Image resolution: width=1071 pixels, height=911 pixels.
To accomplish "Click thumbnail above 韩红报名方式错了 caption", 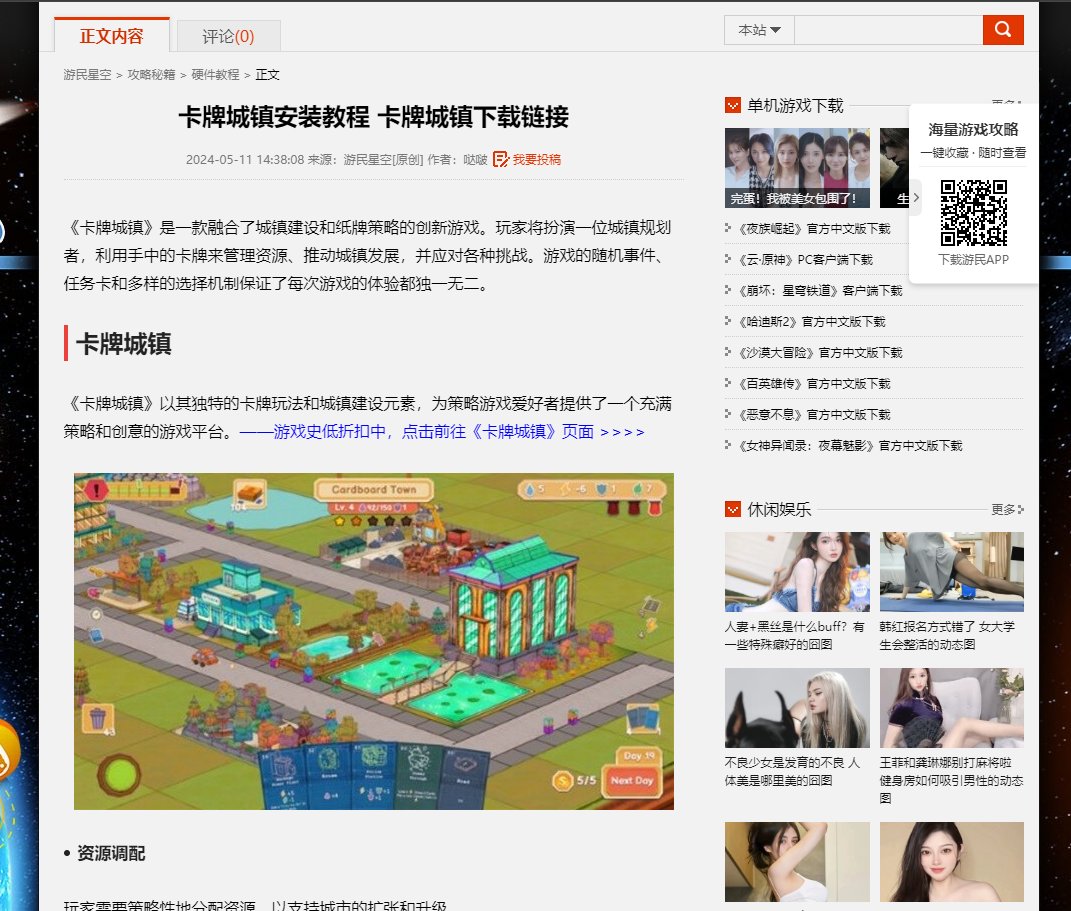I will (951, 572).
